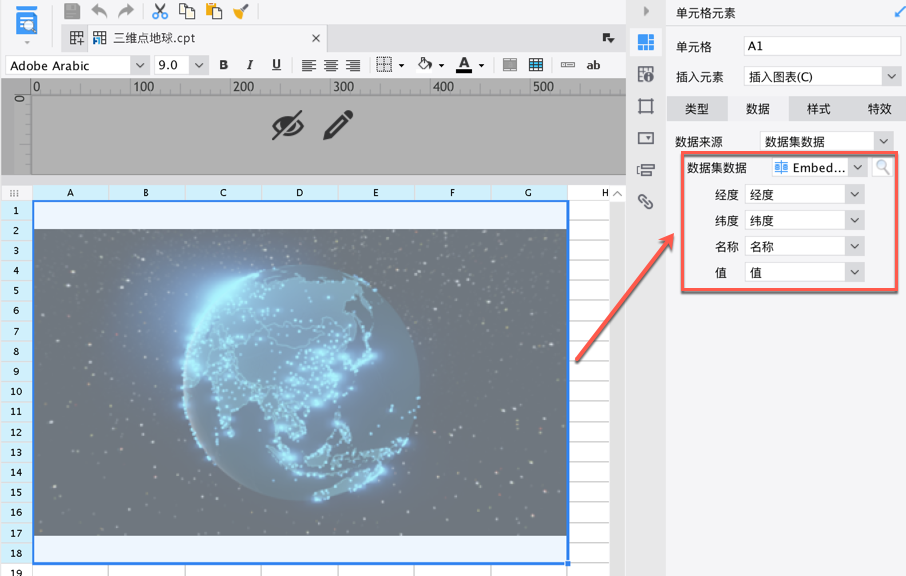Screen dimensions: 906x576
Task: Open cell element panel icon
Action: (x=645, y=42)
